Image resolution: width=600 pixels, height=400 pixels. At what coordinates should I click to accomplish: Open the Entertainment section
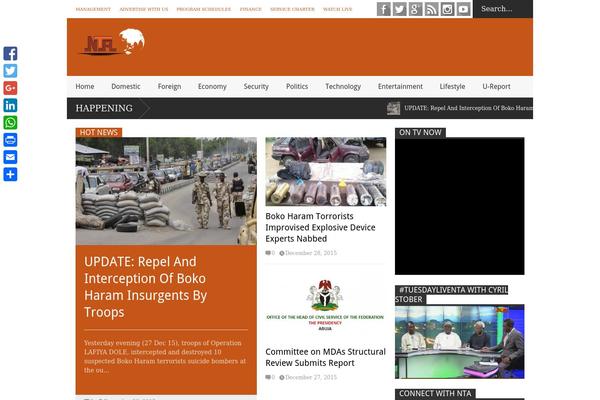[400, 87]
